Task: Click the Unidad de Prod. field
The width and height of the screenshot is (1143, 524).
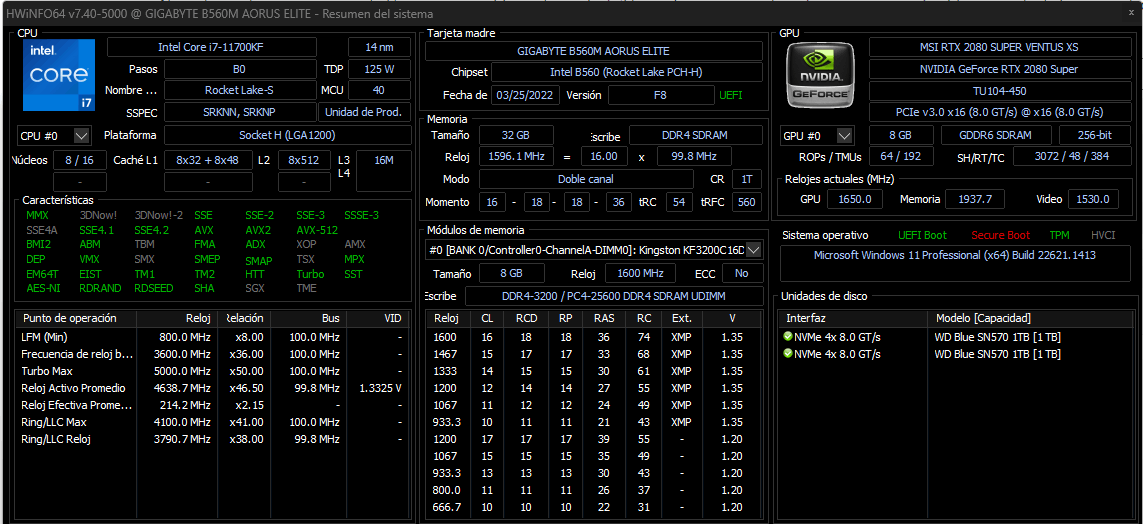Action: [364, 112]
